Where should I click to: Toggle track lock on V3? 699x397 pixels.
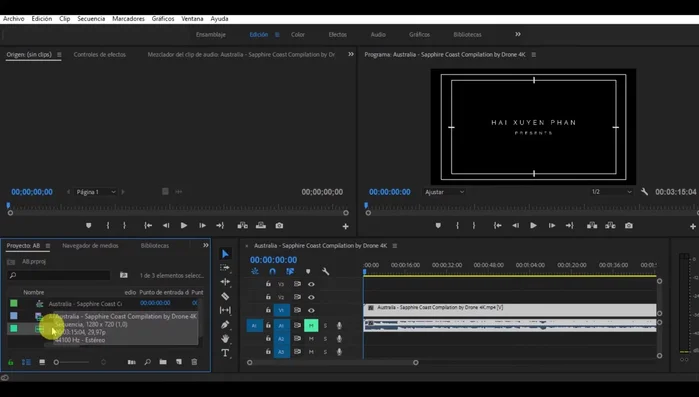(268, 284)
